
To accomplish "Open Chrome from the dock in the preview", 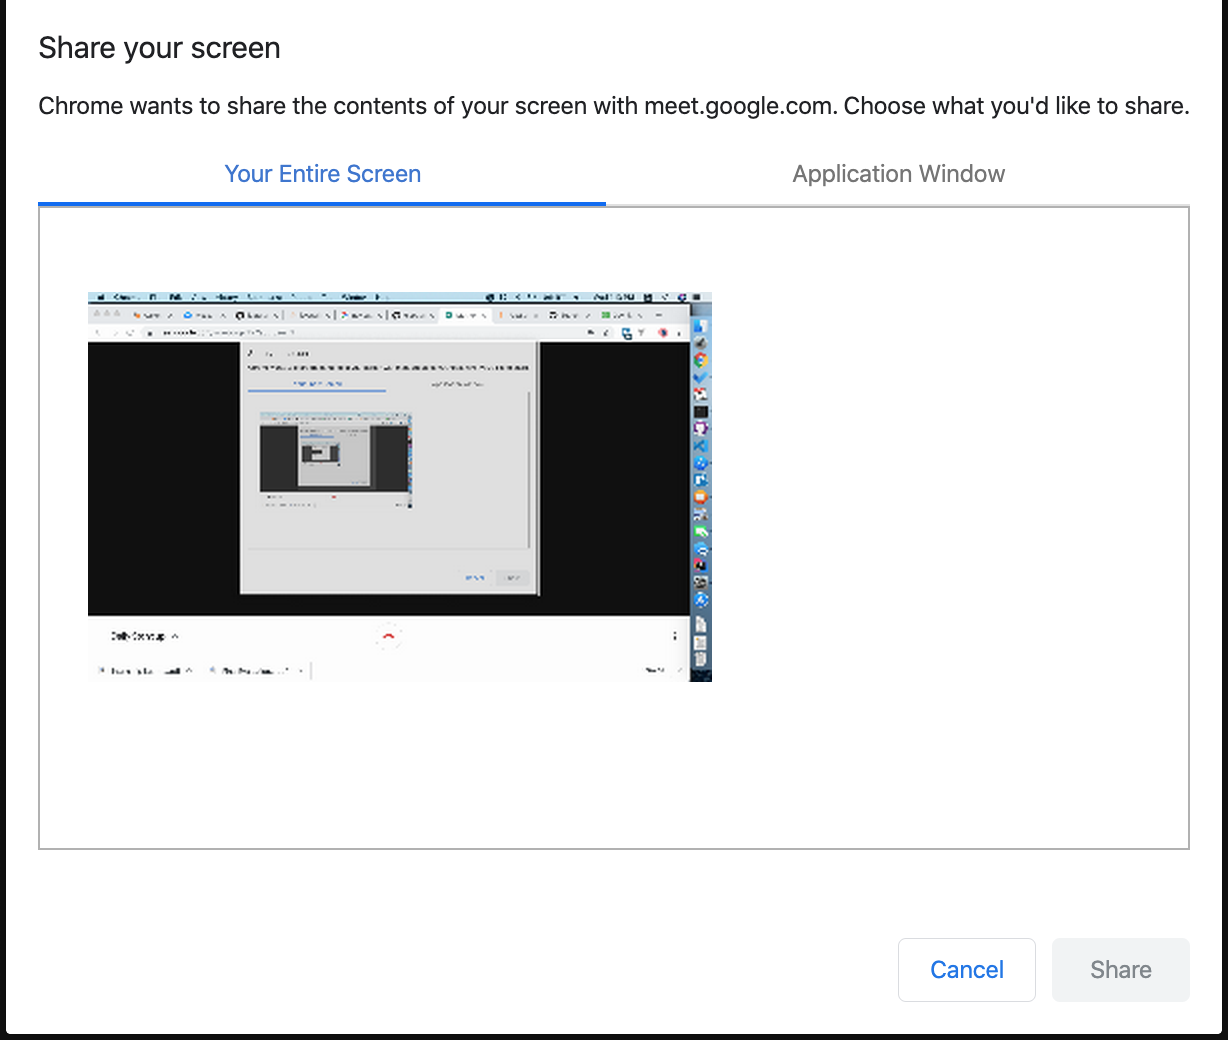I will pyautogui.click(x=701, y=356).
